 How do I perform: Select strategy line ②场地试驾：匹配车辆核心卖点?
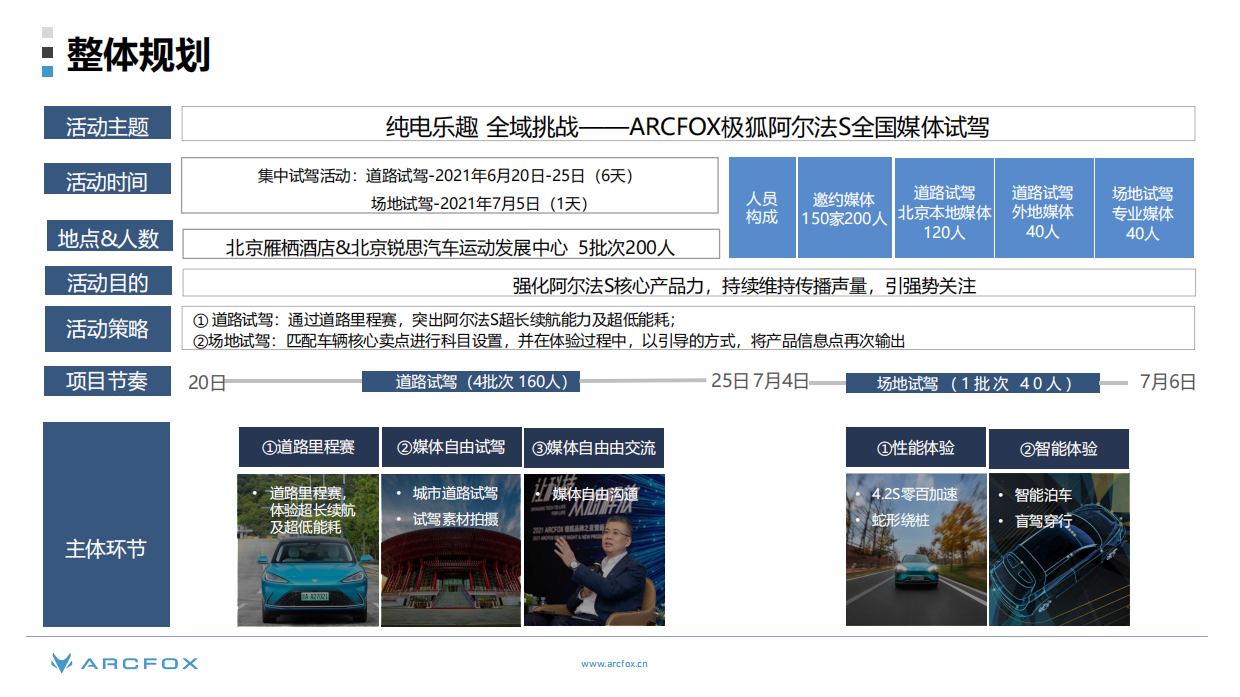[x=548, y=341]
